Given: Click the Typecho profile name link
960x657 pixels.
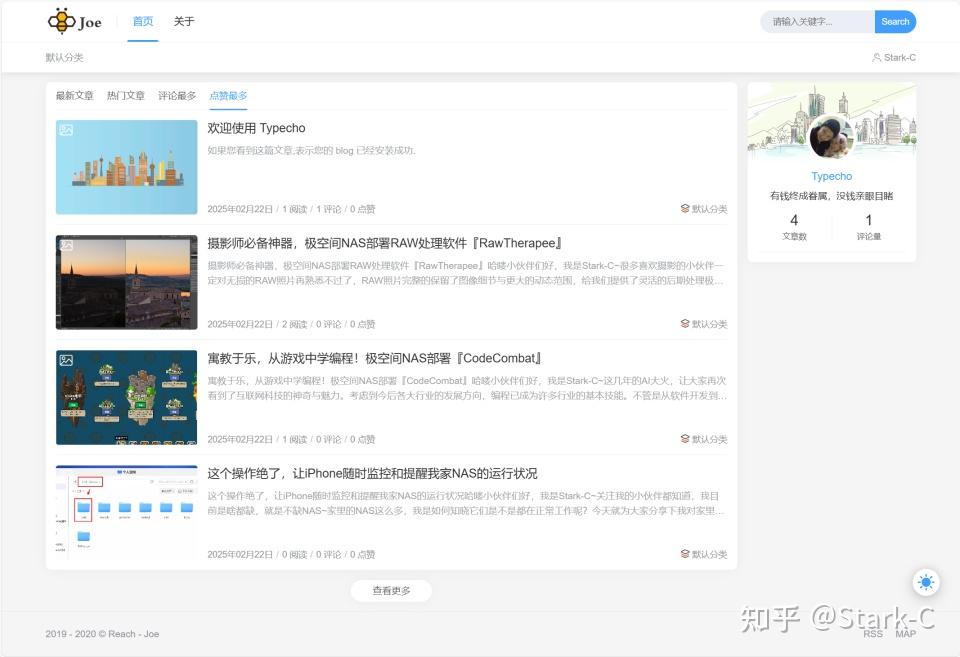Looking at the screenshot, I should (831, 176).
